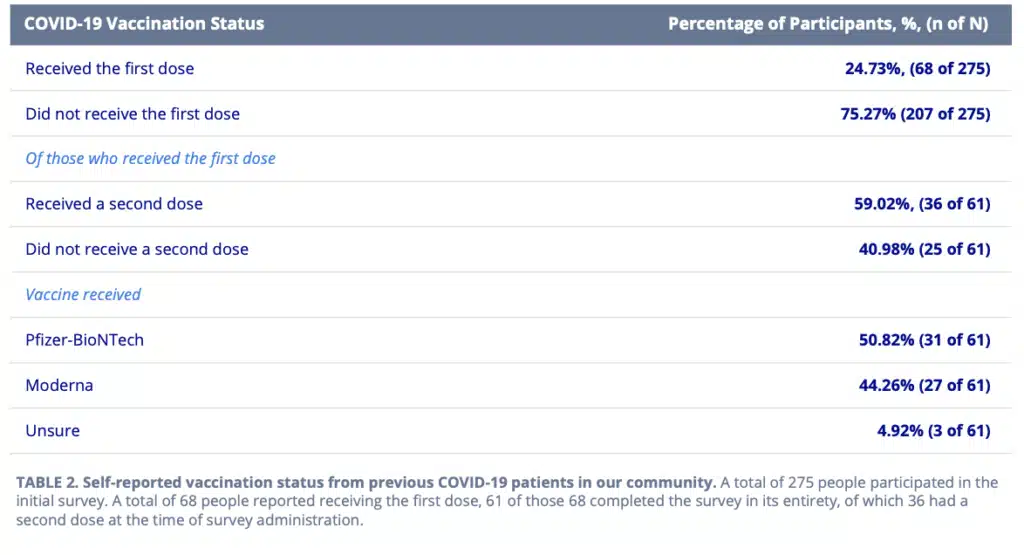Viewport: 1024px width, 555px height.
Task: Select the Received the first dose row label
Action: pyautogui.click(x=110, y=69)
